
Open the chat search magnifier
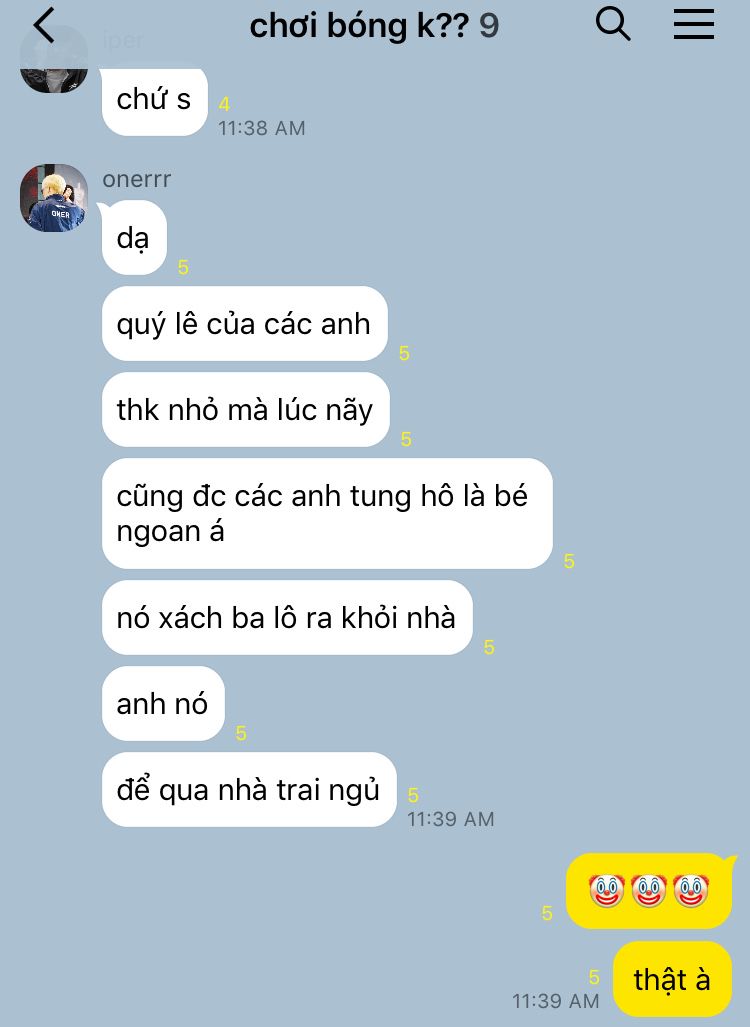tap(612, 24)
